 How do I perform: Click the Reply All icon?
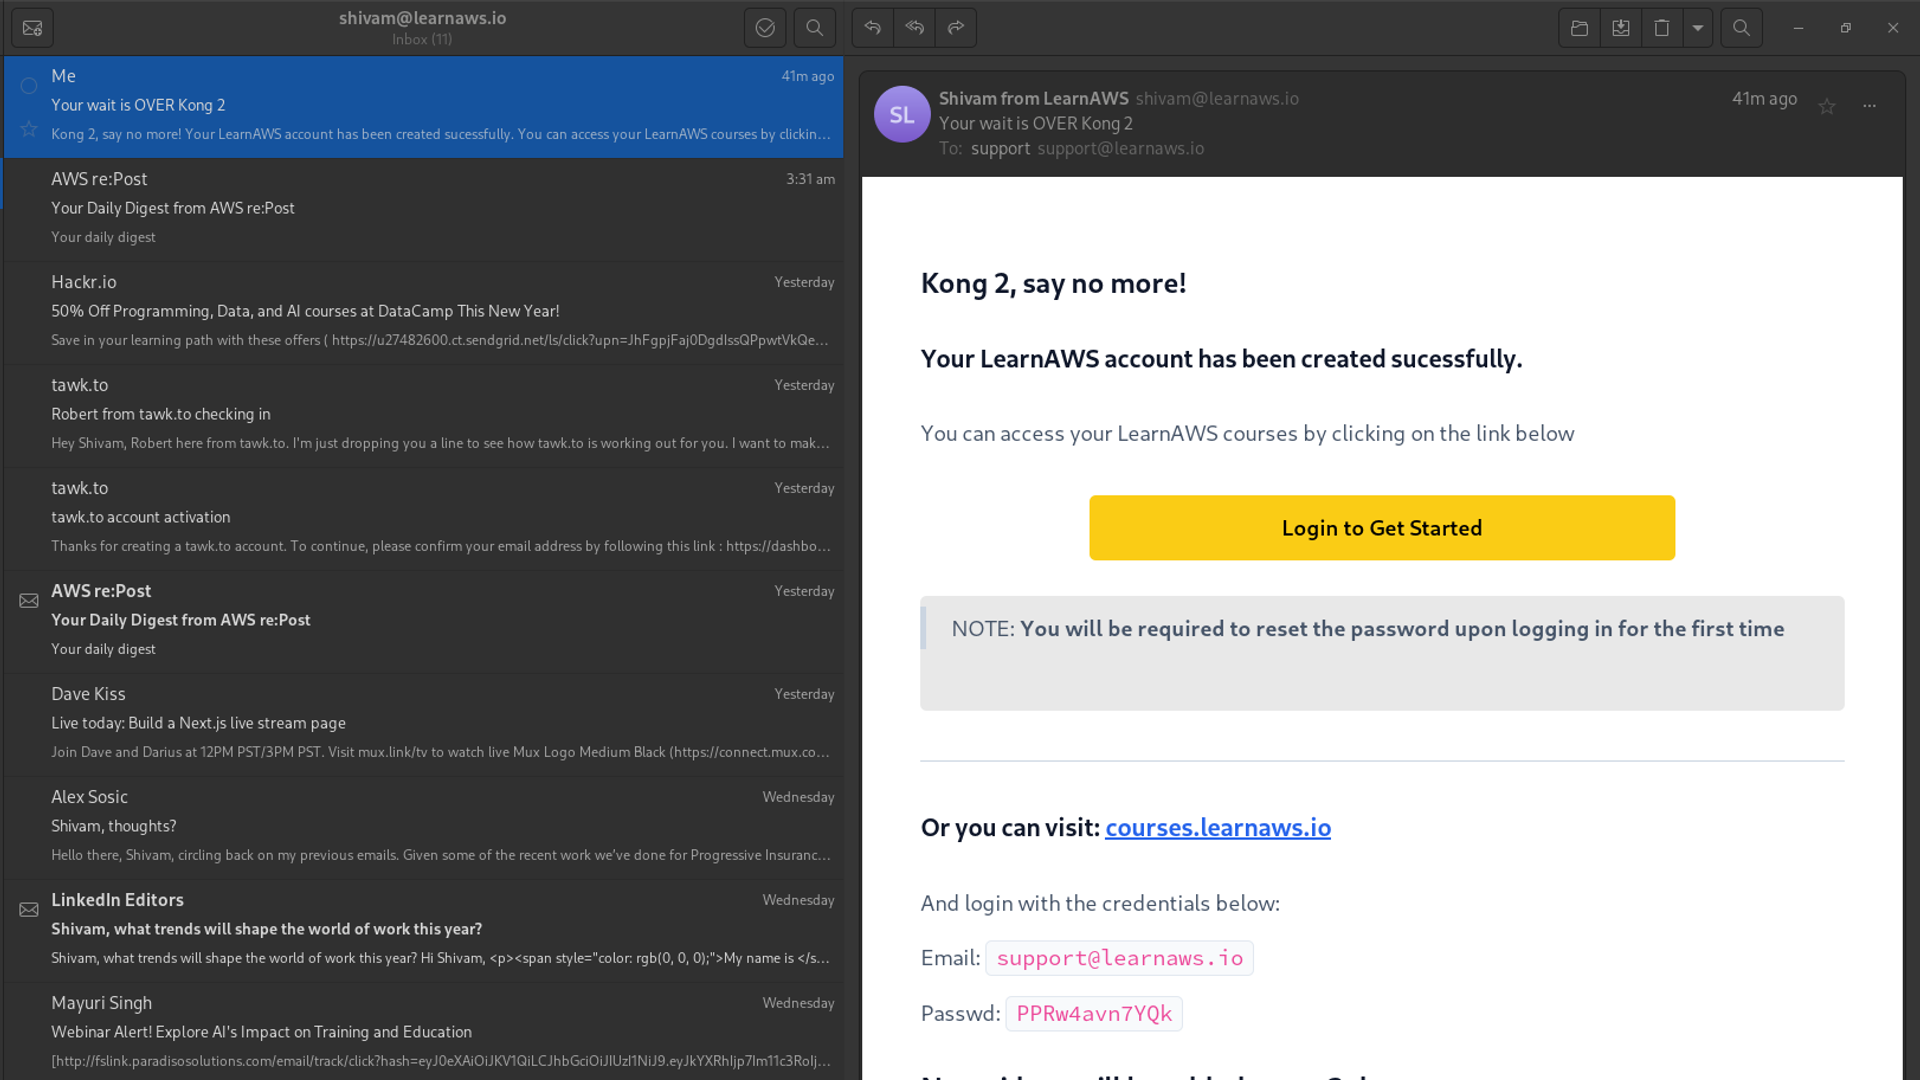[x=914, y=28]
